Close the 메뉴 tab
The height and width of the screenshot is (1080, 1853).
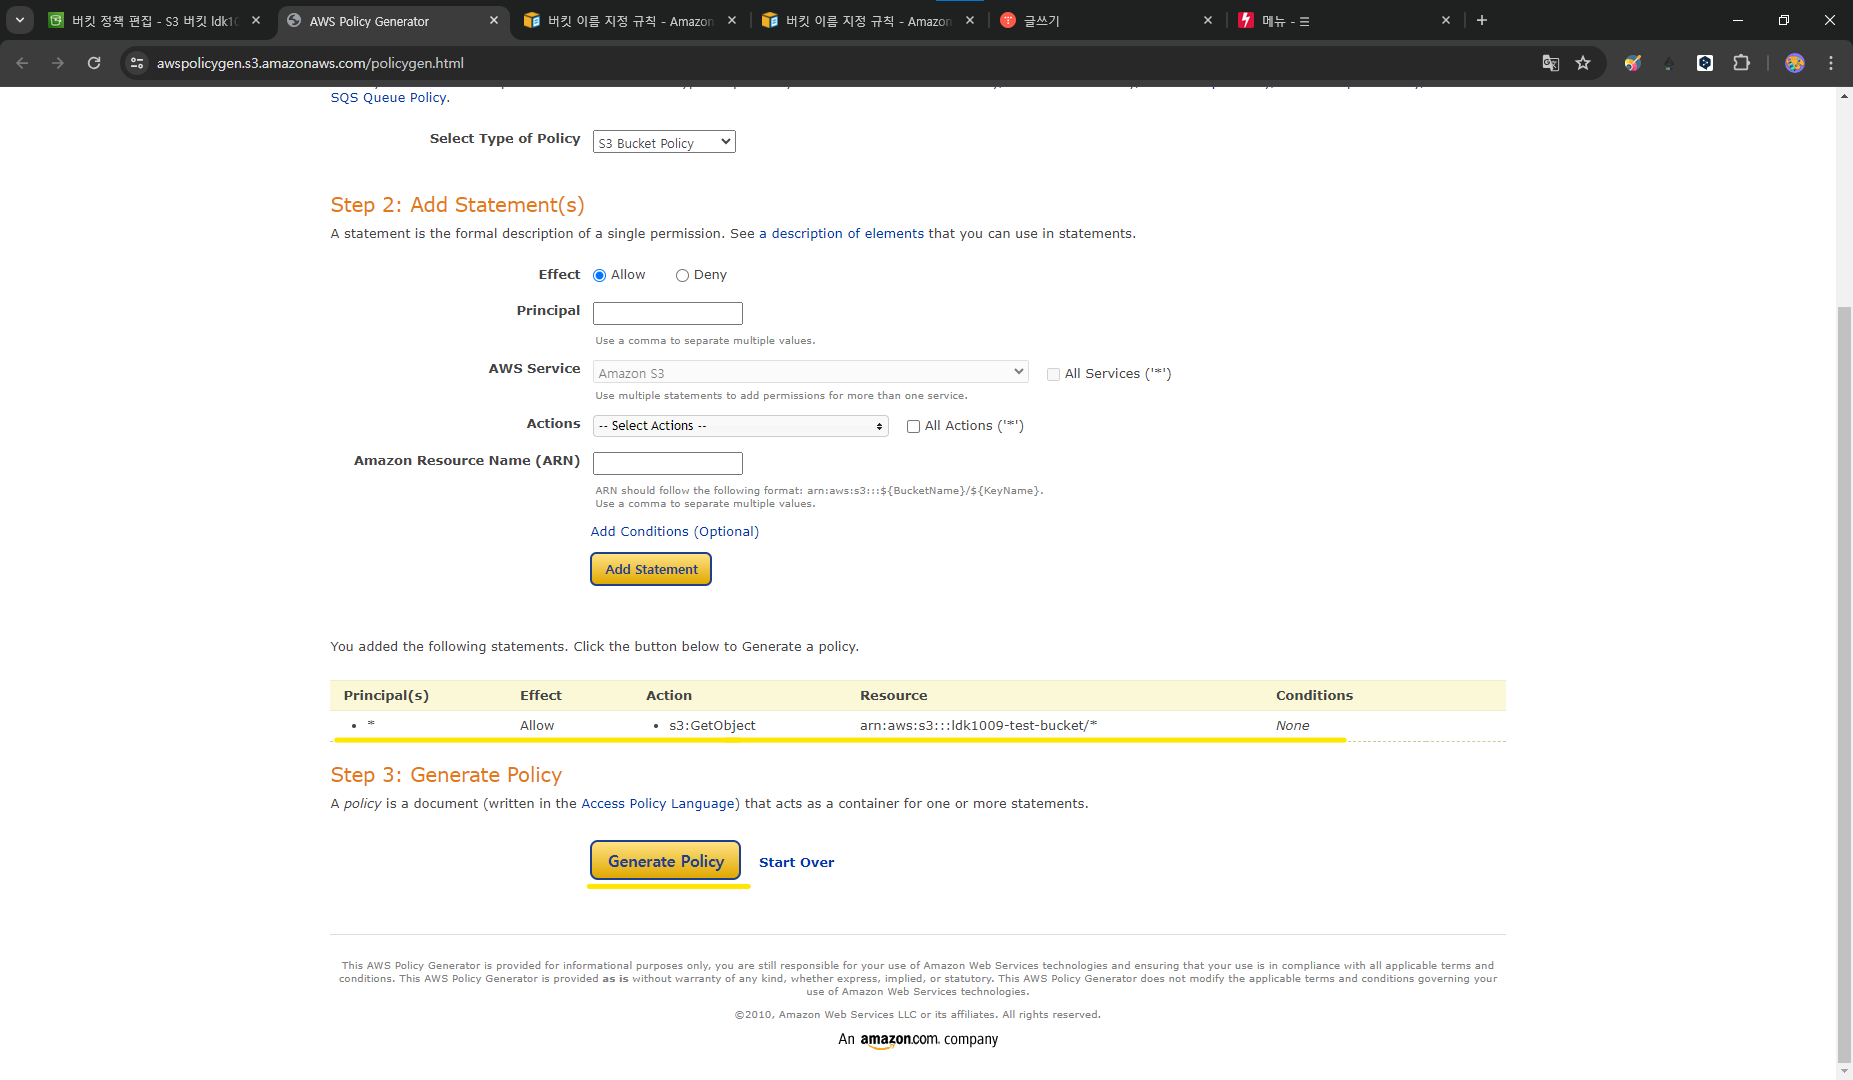(1446, 20)
